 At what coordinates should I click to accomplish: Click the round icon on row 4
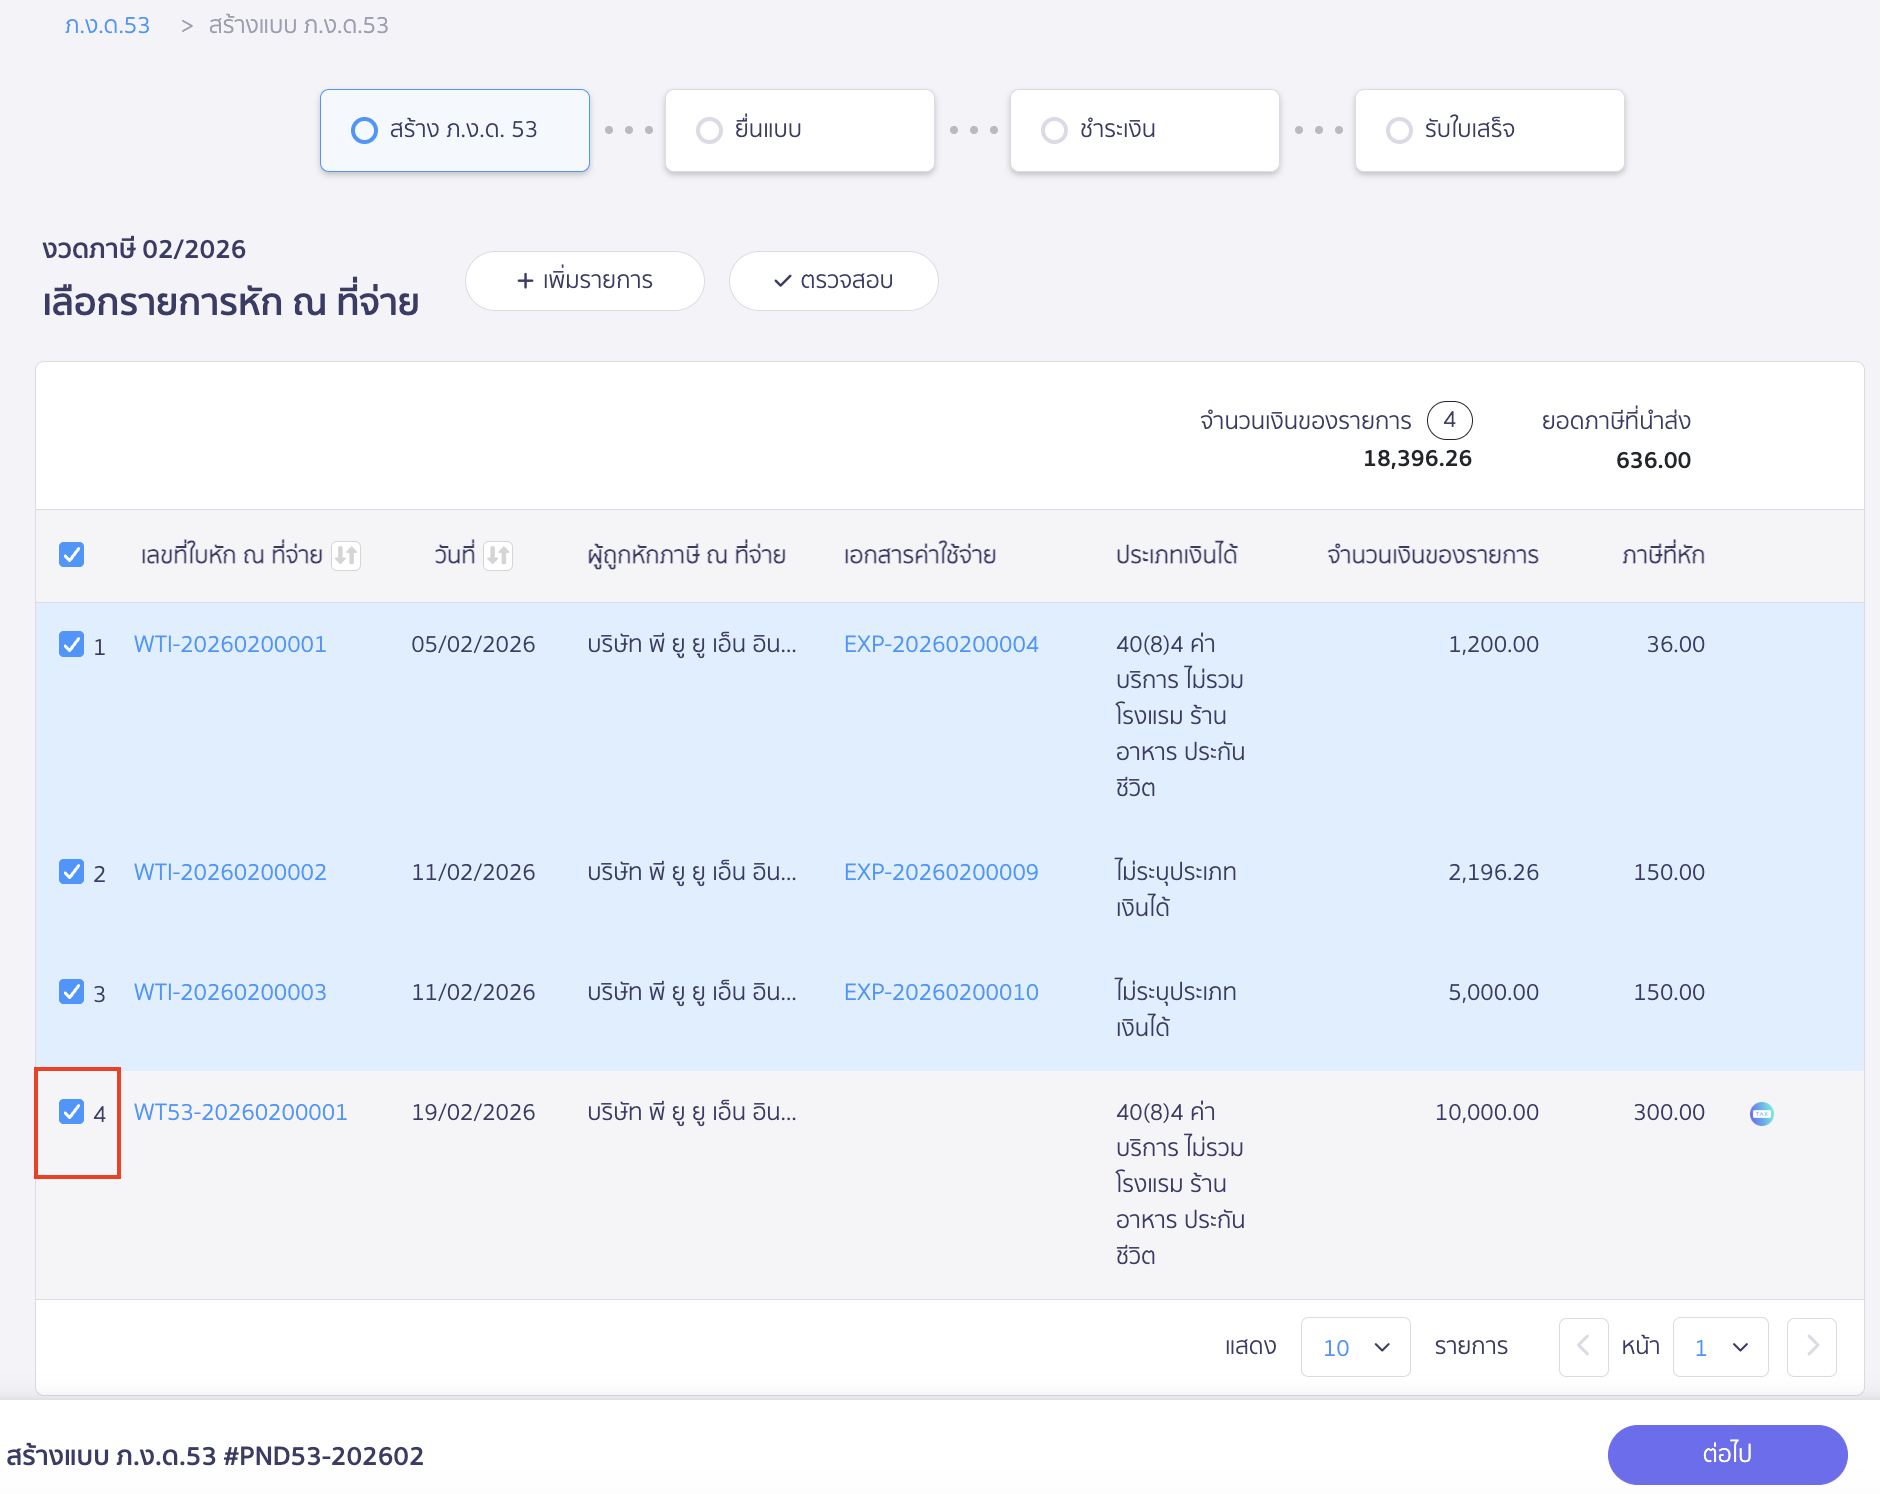pos(1761,1113)
